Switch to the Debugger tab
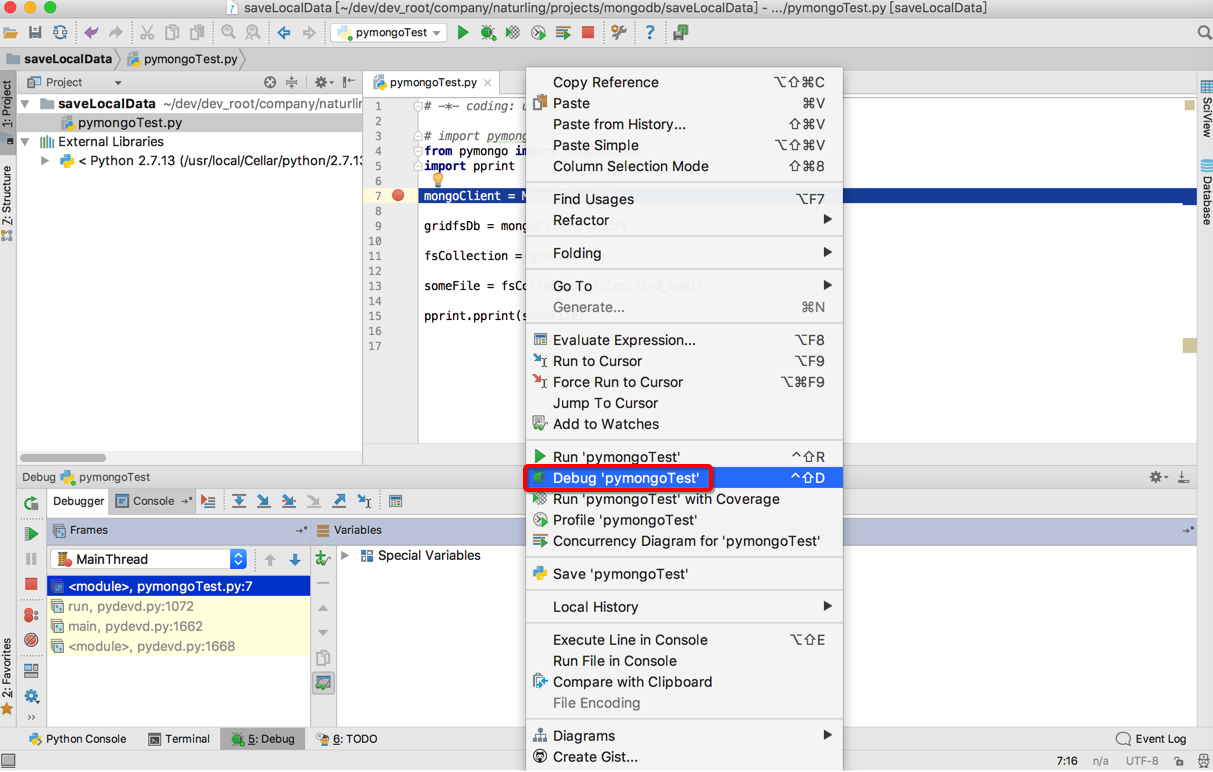Image resolution: width=1213 pixels, height=772 pixels. [x=78, y=502]
